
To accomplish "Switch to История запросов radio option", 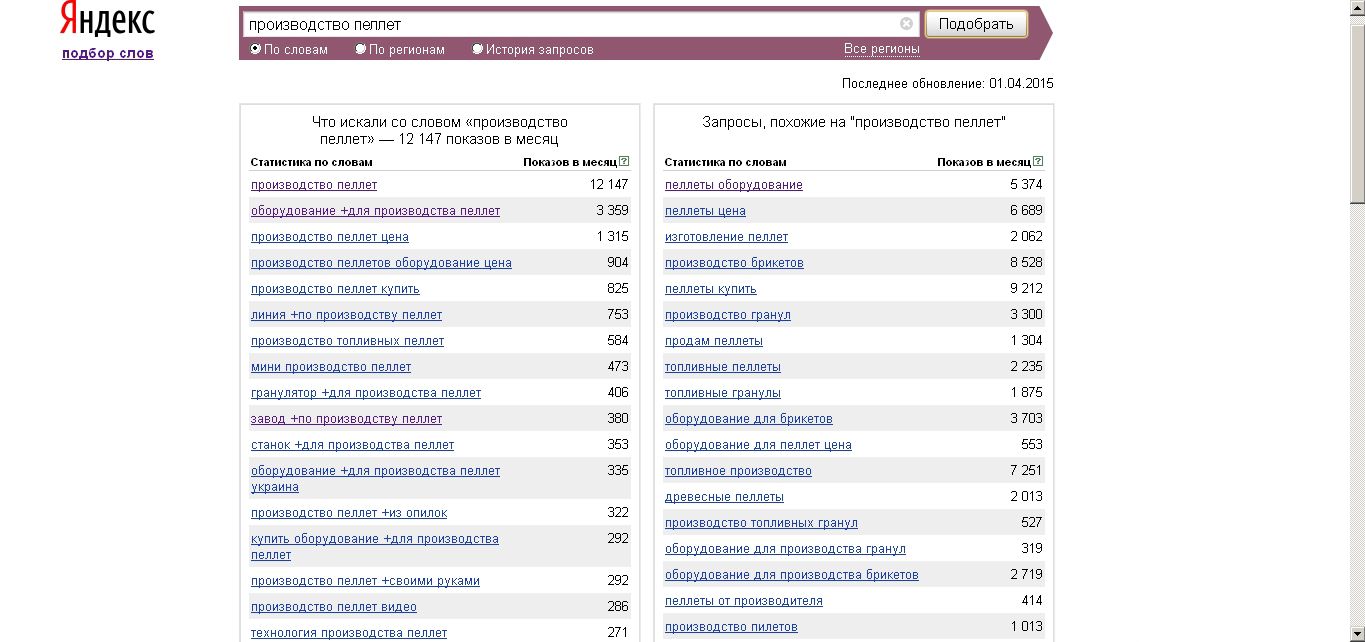I will click(x=478, y=49).
